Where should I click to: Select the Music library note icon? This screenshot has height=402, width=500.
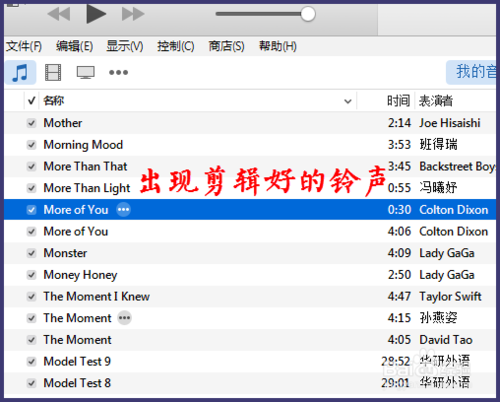pyautogui.click(x=20, y=72)
